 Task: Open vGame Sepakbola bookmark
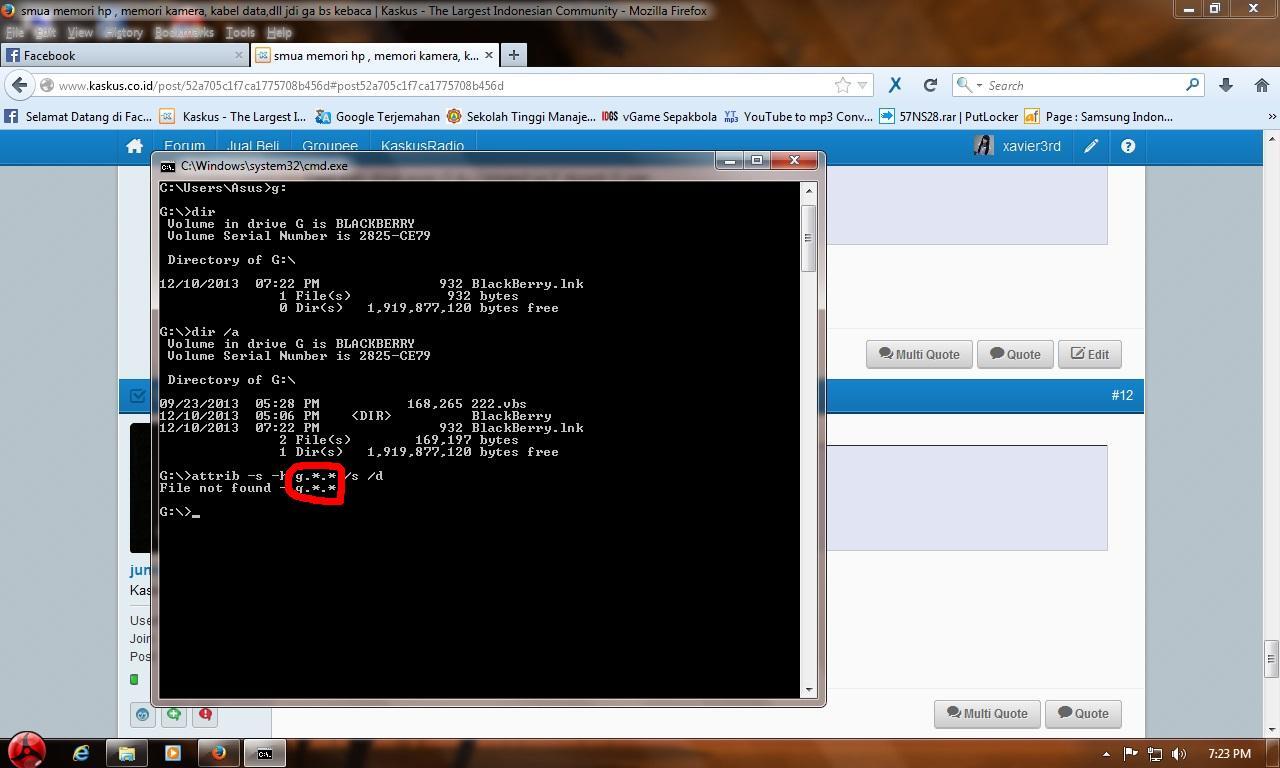coord(660,116)
